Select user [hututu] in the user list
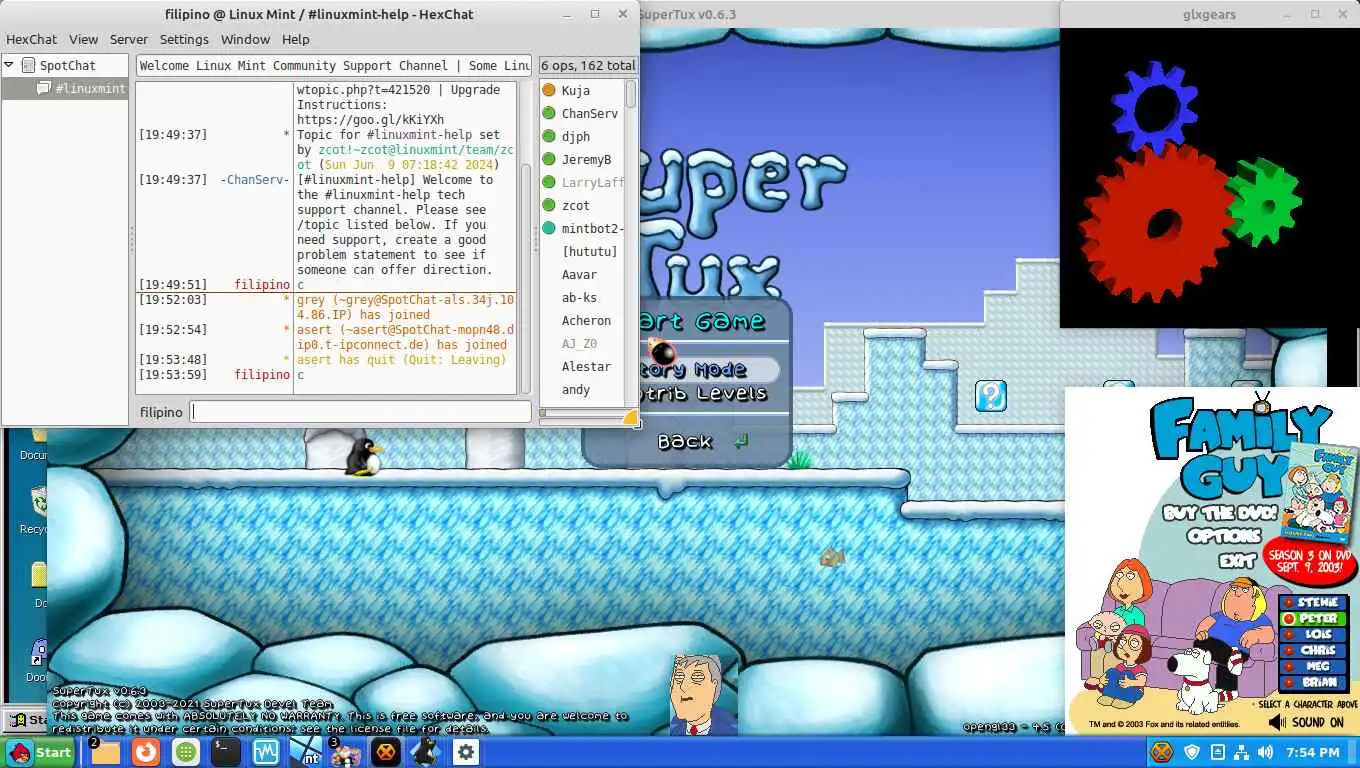 [582, 251]
